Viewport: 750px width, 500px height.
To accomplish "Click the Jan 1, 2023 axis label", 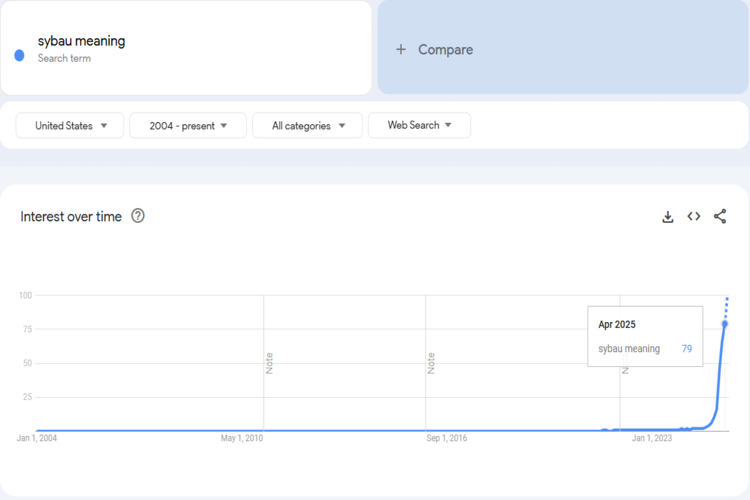I will (651, 438).
